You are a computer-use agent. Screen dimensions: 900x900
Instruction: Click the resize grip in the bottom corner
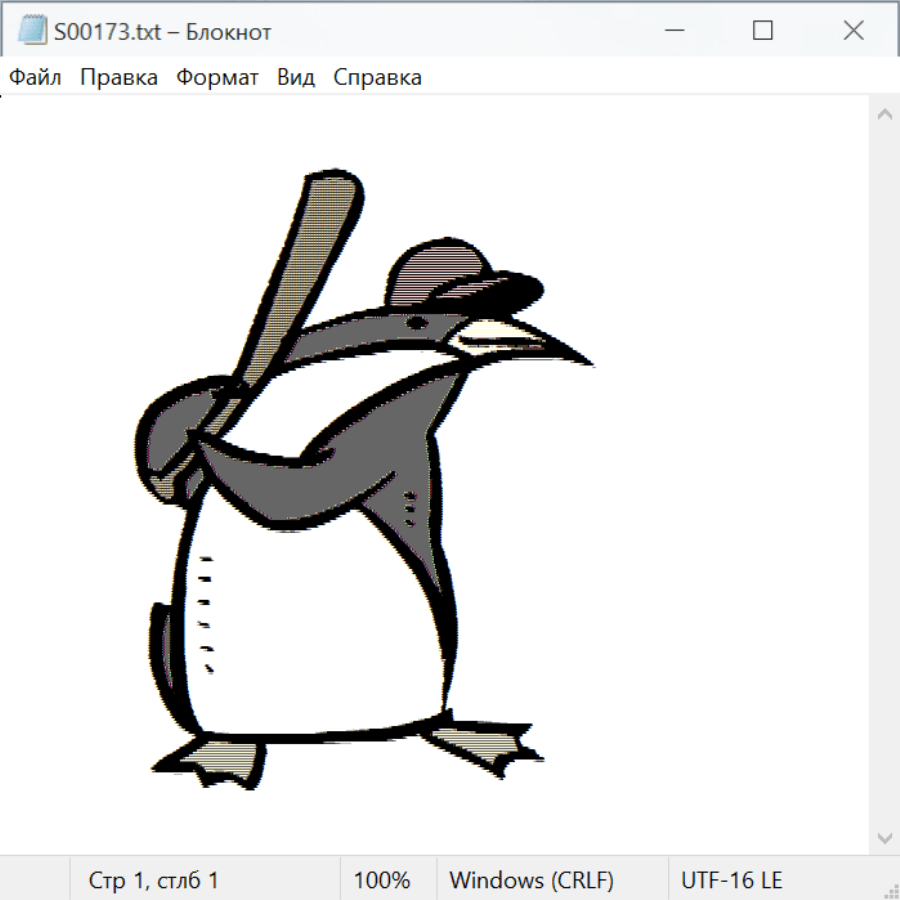coord(890,890)
